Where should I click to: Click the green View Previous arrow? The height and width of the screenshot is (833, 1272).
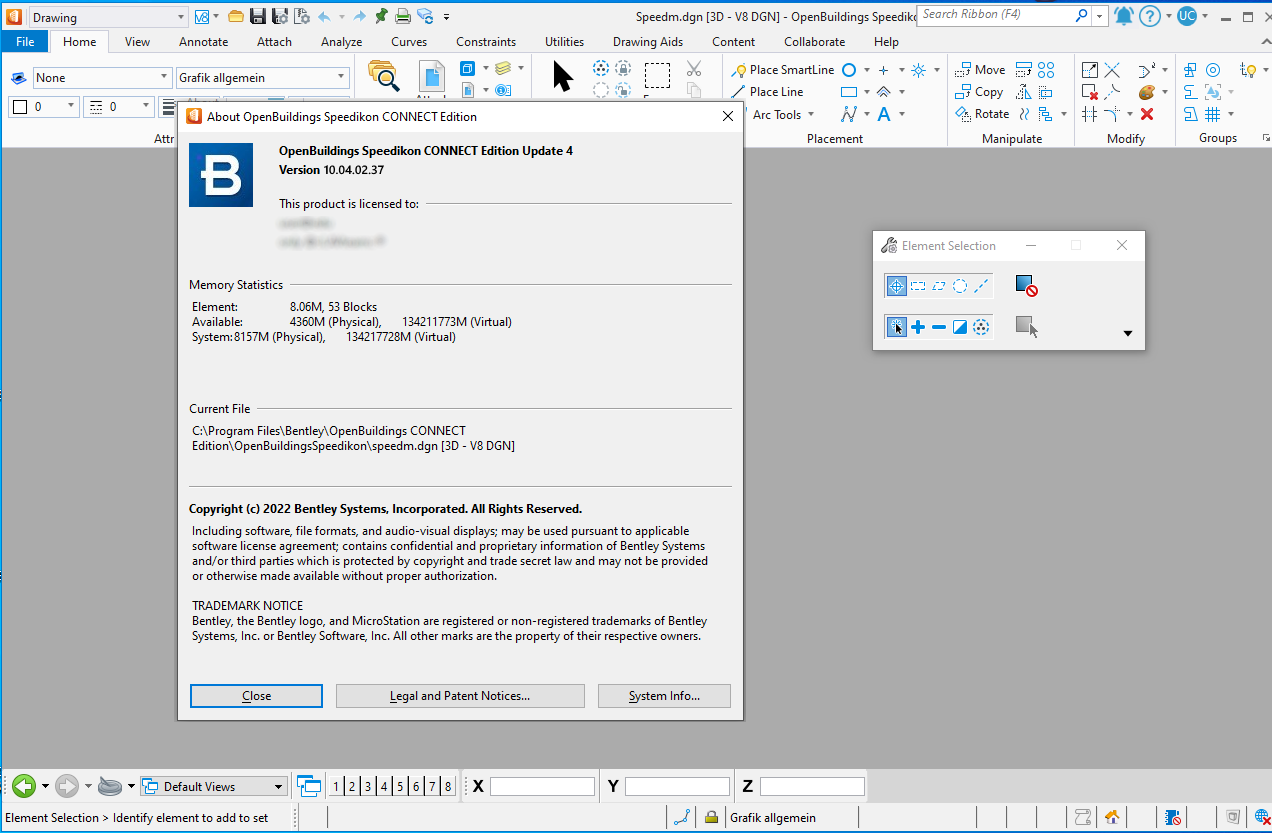(24, 786)
